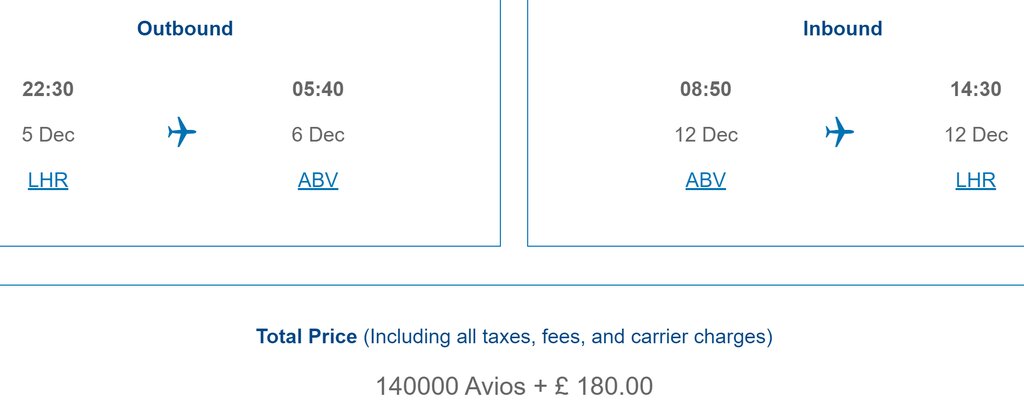This screenshot has height=411, width=1024.
Task: Click the horizontal divider above Total Price
Action: (x=512, y=285)
